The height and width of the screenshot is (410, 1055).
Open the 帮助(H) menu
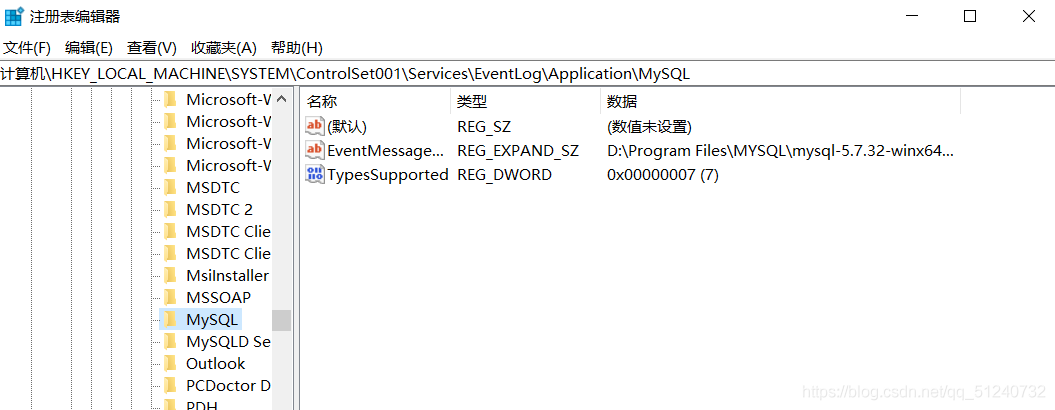[x=297, y=48]
